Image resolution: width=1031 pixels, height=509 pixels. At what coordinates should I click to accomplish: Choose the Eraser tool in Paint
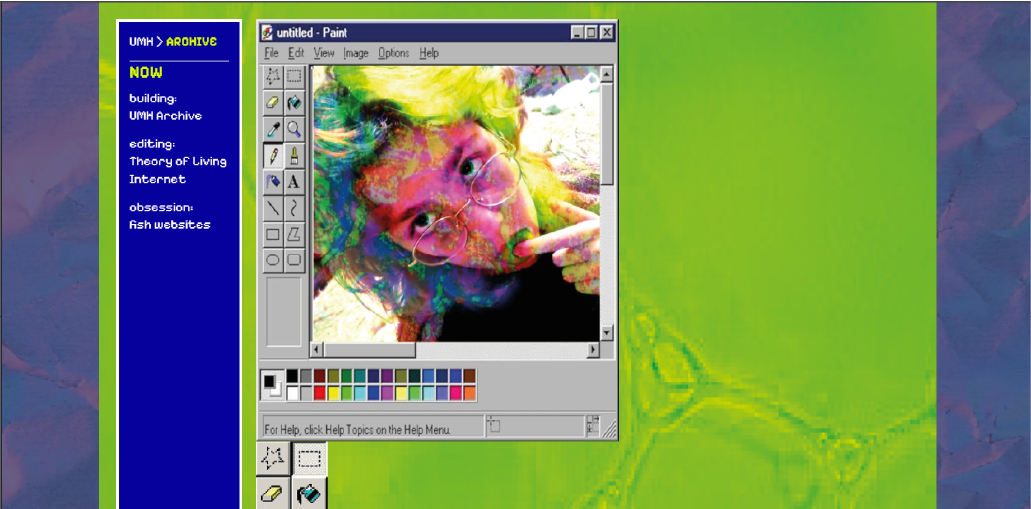pyautogui.click(x=274, y=103)
